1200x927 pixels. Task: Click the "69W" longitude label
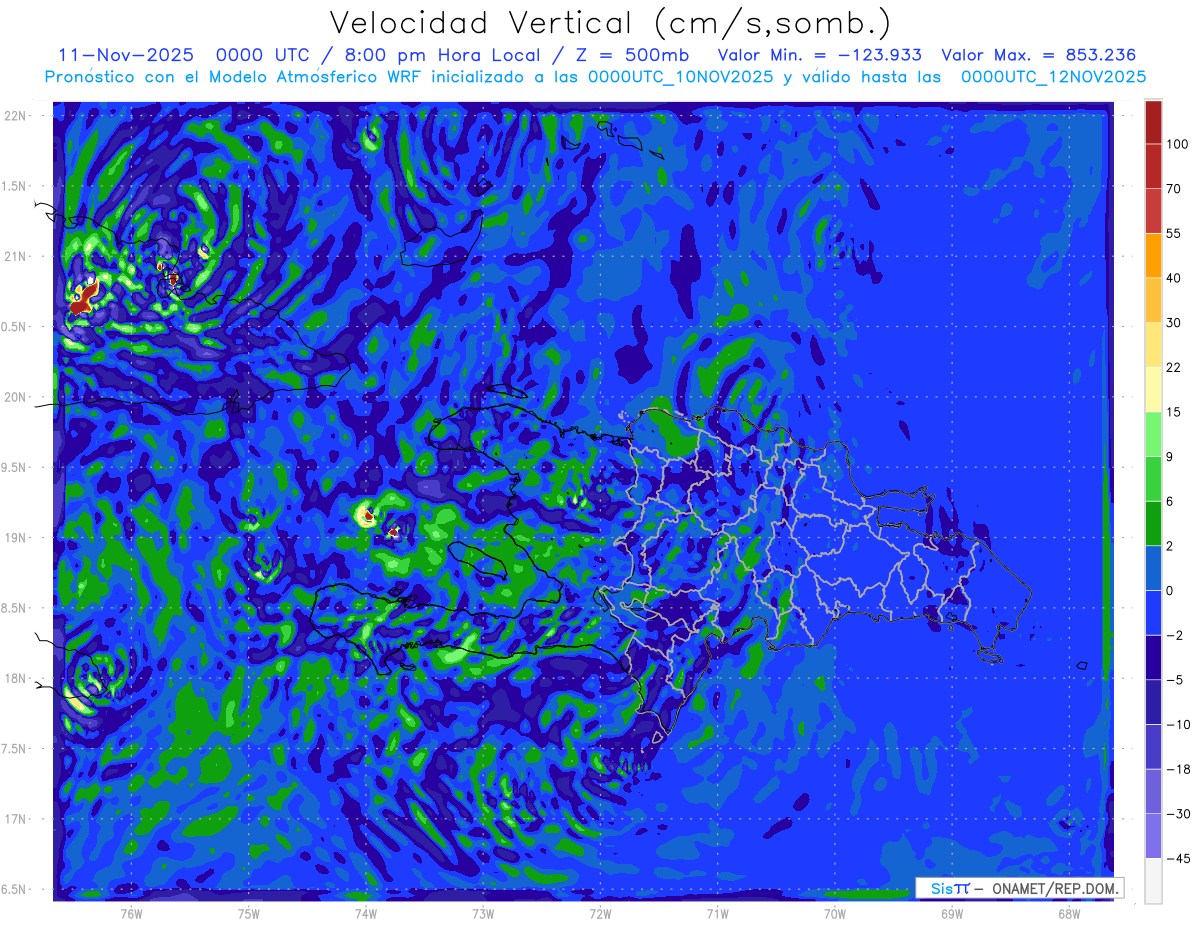click(952, 914)
